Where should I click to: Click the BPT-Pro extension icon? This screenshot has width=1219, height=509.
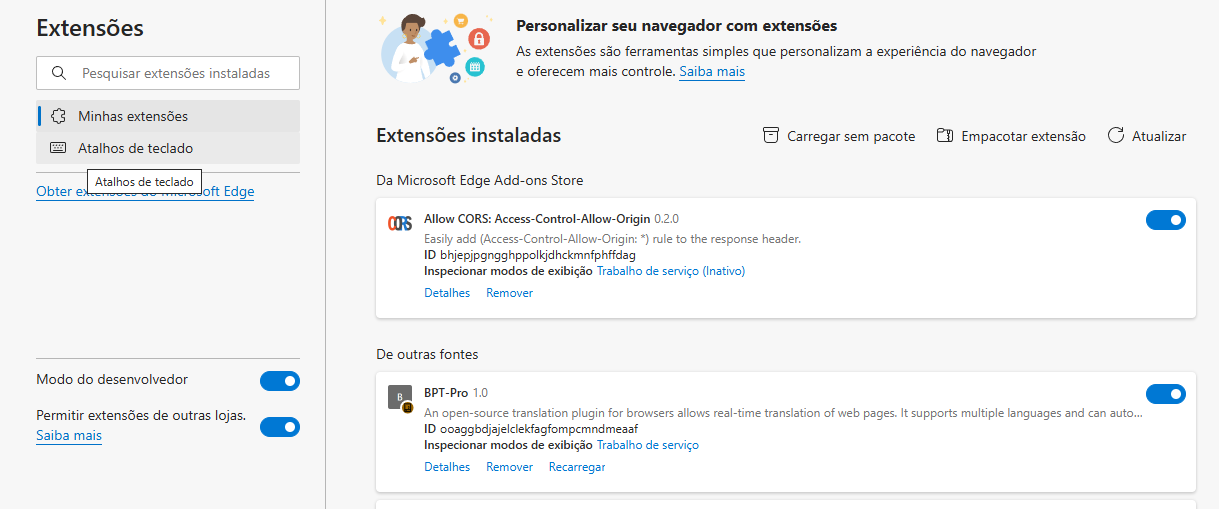coord(400,397)
